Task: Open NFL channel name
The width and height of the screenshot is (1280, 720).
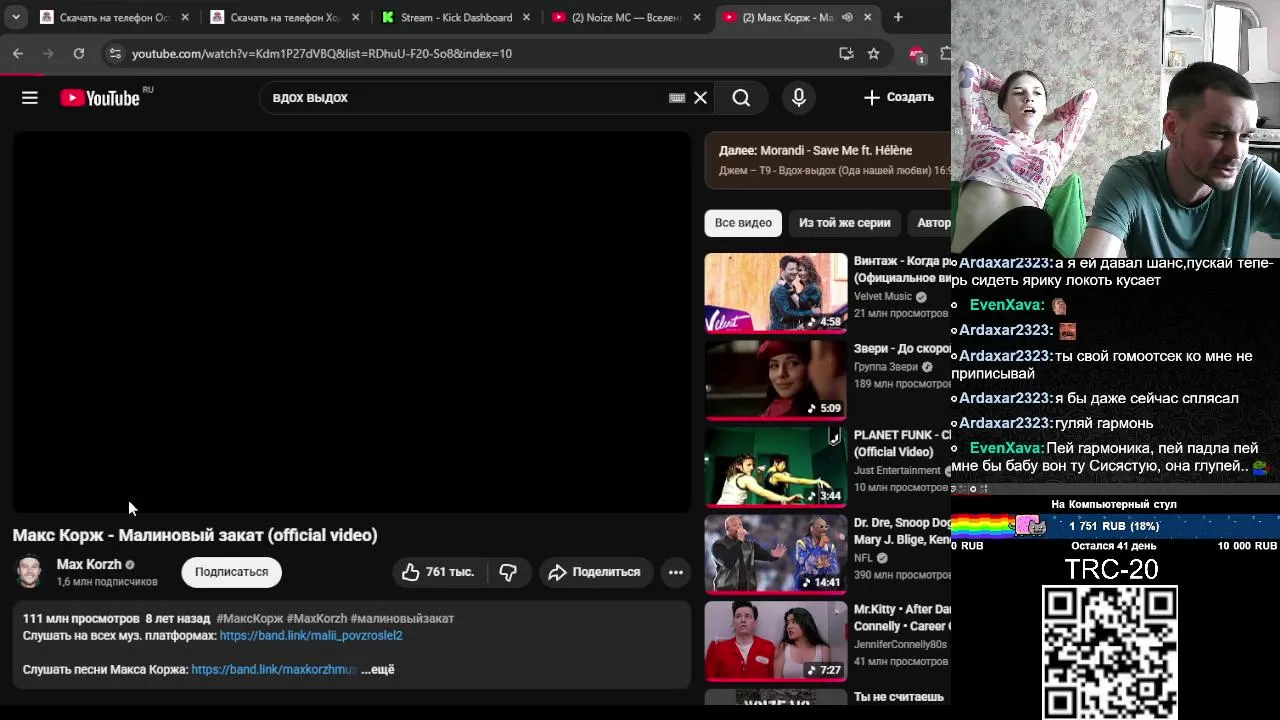Action: (864, 558)
